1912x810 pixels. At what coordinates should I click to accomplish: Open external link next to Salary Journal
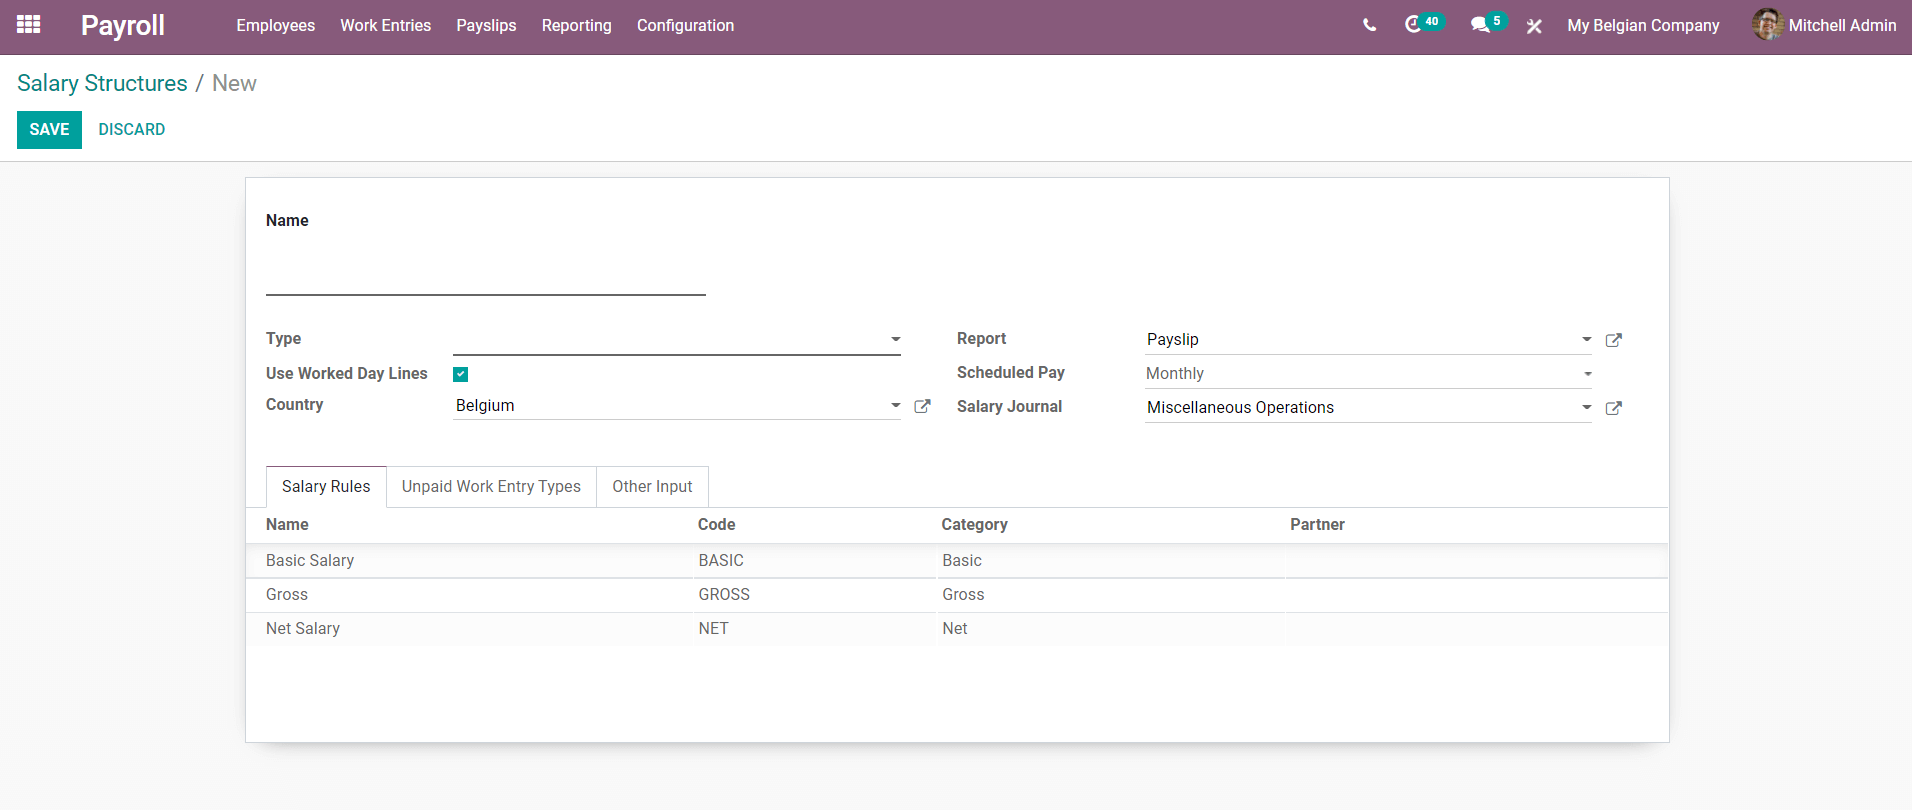click(x=1613, y=408)
